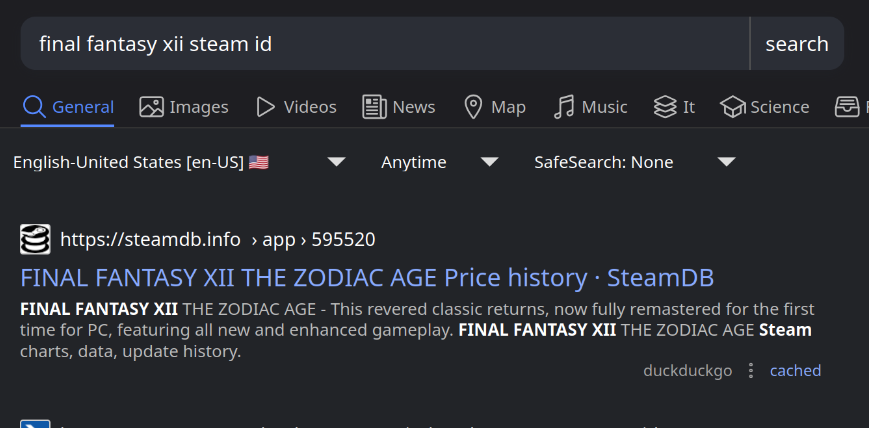Click the magnifying glass icon beside General
The width and height of the screenshot is (869, 428).
[35, 107]
